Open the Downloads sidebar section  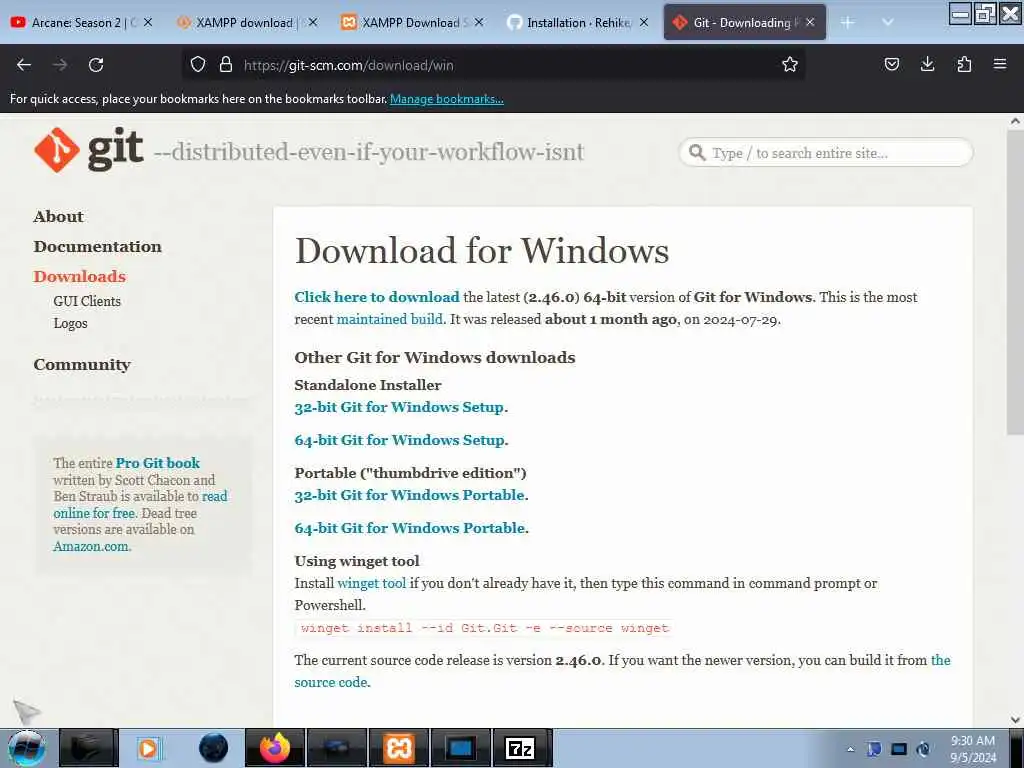click(x=80, y=277)
